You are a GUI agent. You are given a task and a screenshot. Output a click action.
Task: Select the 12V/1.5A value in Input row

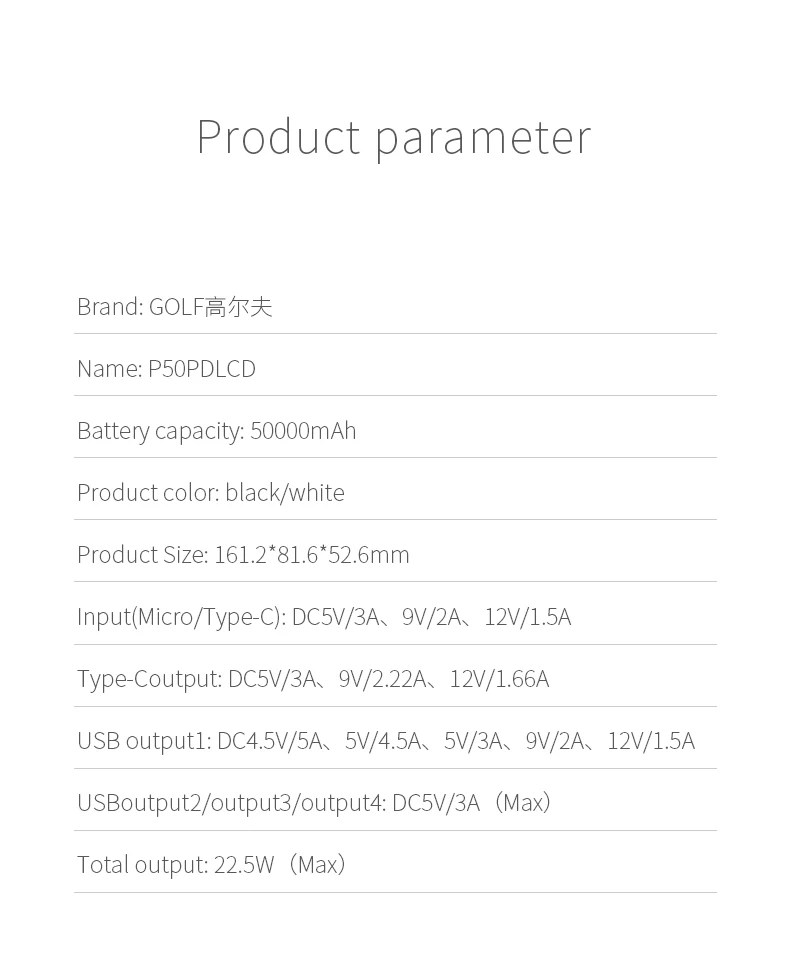pyautogui.click(x=528, y=617)
